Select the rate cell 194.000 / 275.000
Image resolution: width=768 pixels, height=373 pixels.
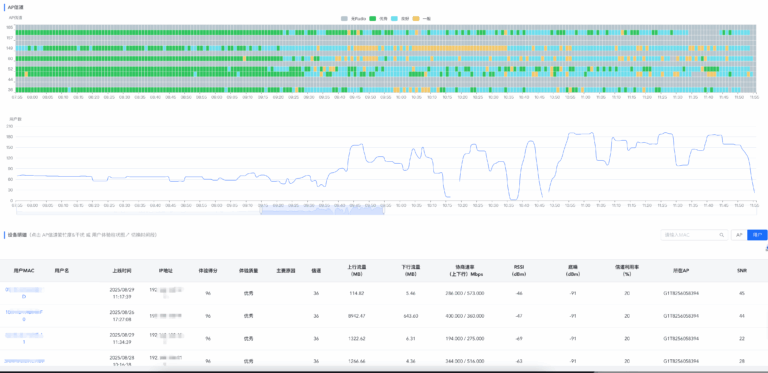[466, 338]
